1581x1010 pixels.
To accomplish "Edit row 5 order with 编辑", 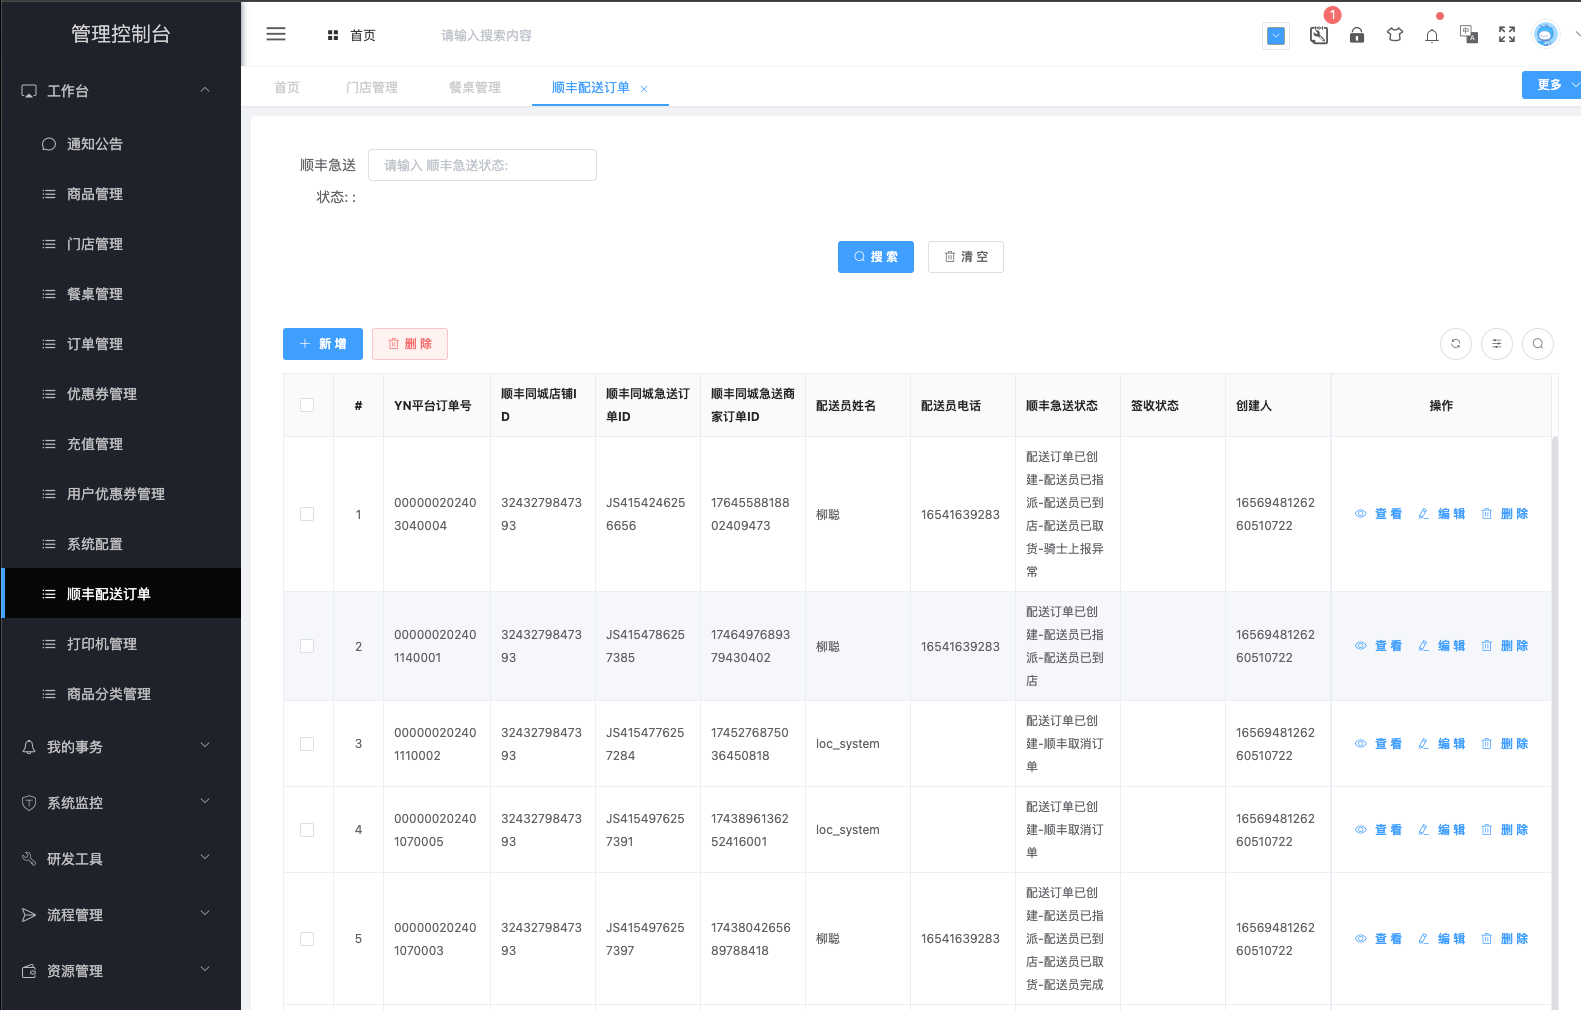I will 1441,939.
